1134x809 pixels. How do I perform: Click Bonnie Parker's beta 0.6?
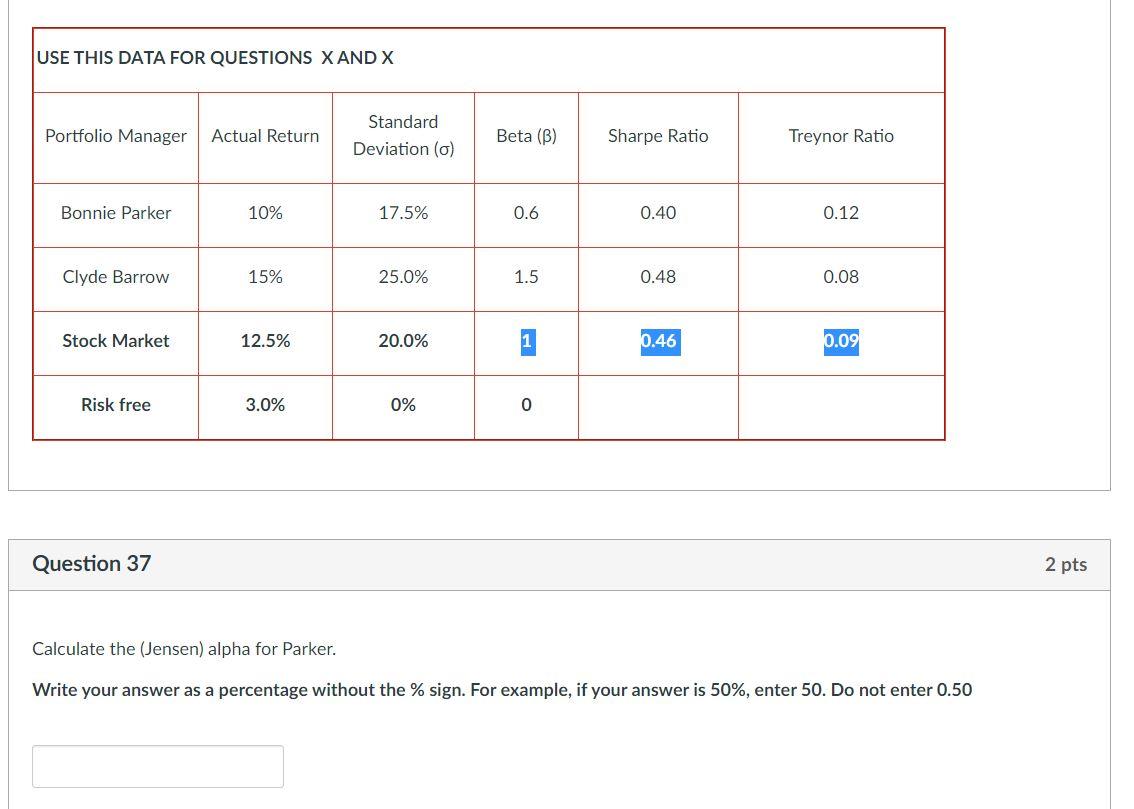(526, 213)
